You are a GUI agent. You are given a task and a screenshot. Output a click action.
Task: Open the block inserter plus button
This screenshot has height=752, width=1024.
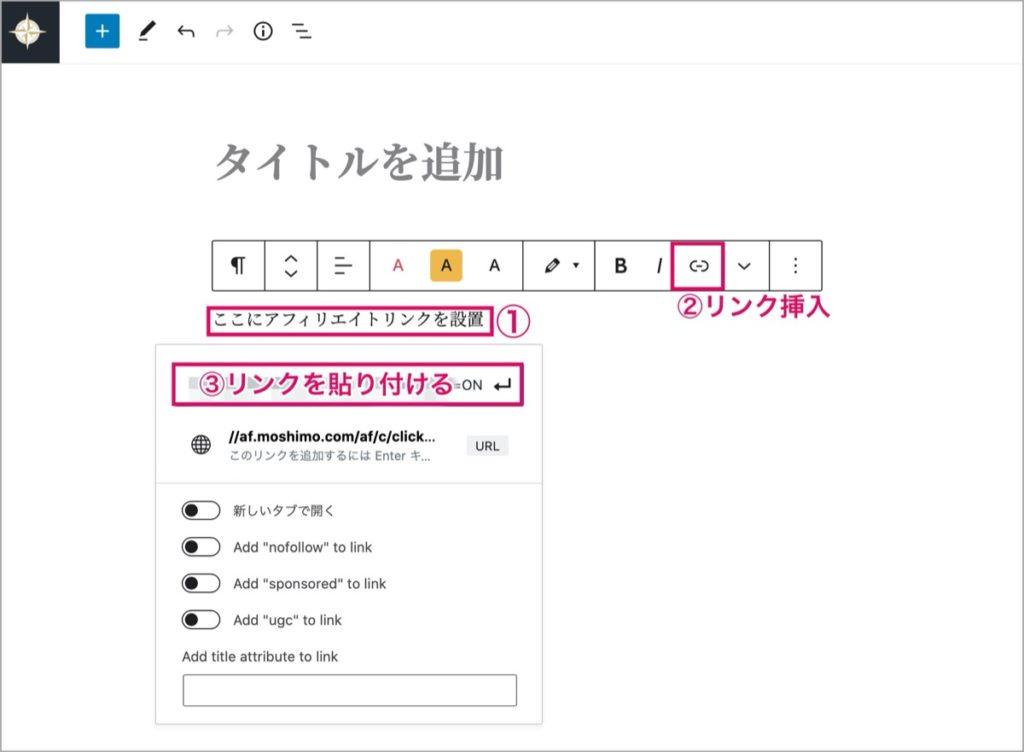(x=103, y=31)
